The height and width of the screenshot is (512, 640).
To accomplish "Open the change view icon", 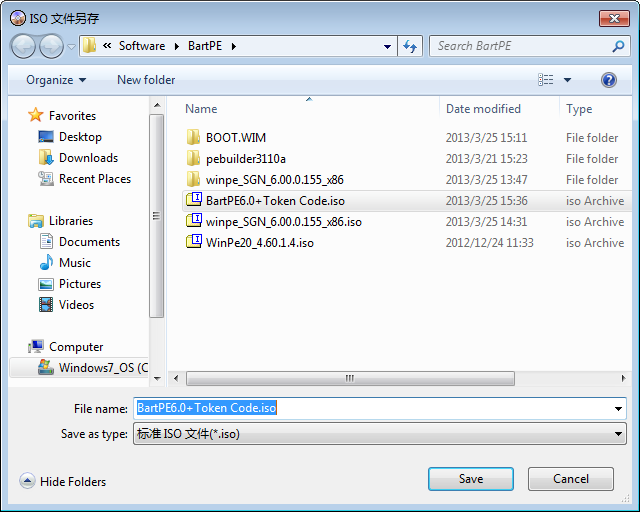I will 546,80.
